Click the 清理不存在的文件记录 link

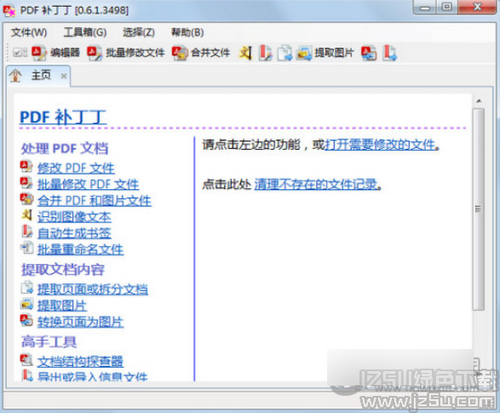pyautogui.click(x=316, y=184)
